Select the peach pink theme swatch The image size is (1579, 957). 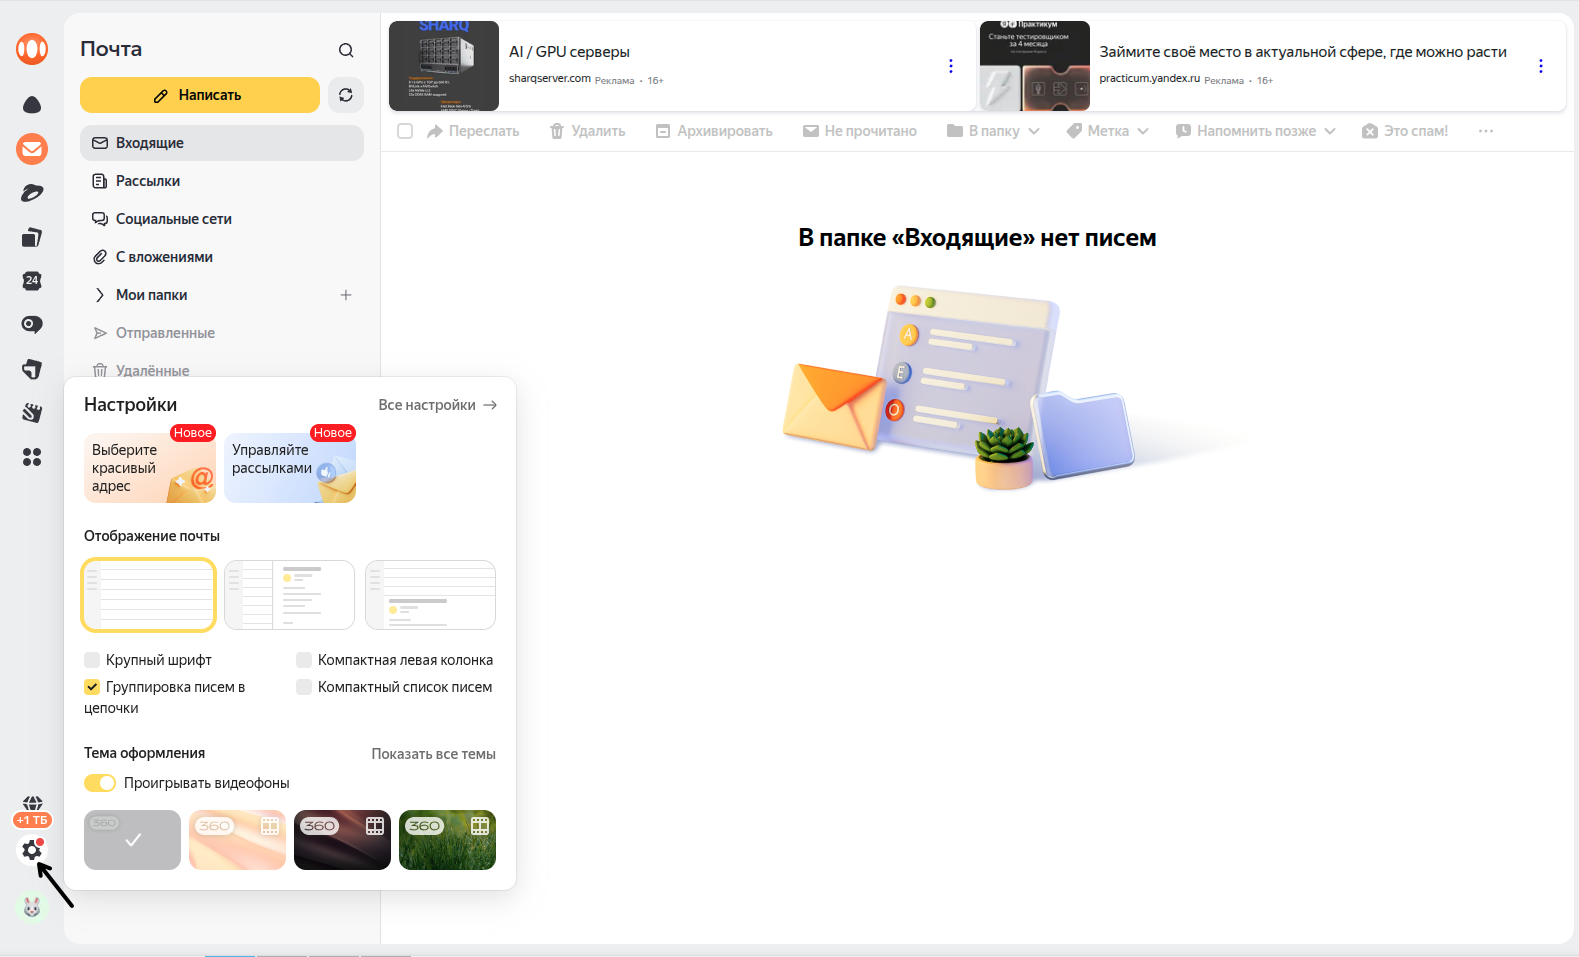[x=237, y=840]
